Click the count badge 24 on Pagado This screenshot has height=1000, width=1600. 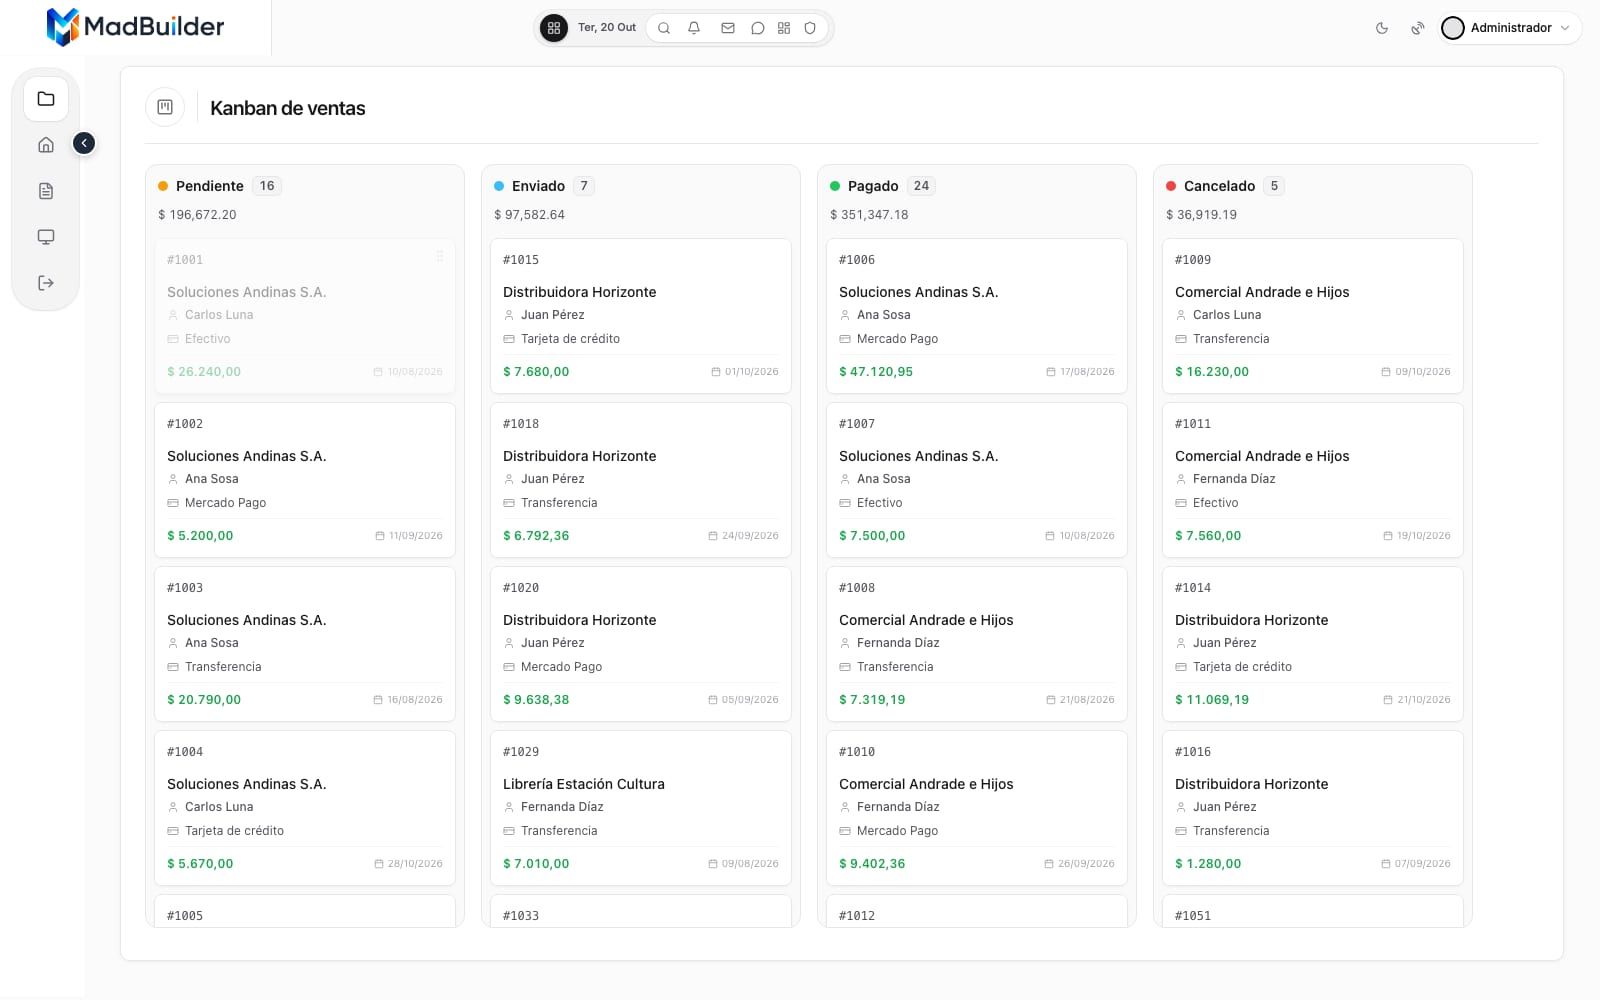921,186
